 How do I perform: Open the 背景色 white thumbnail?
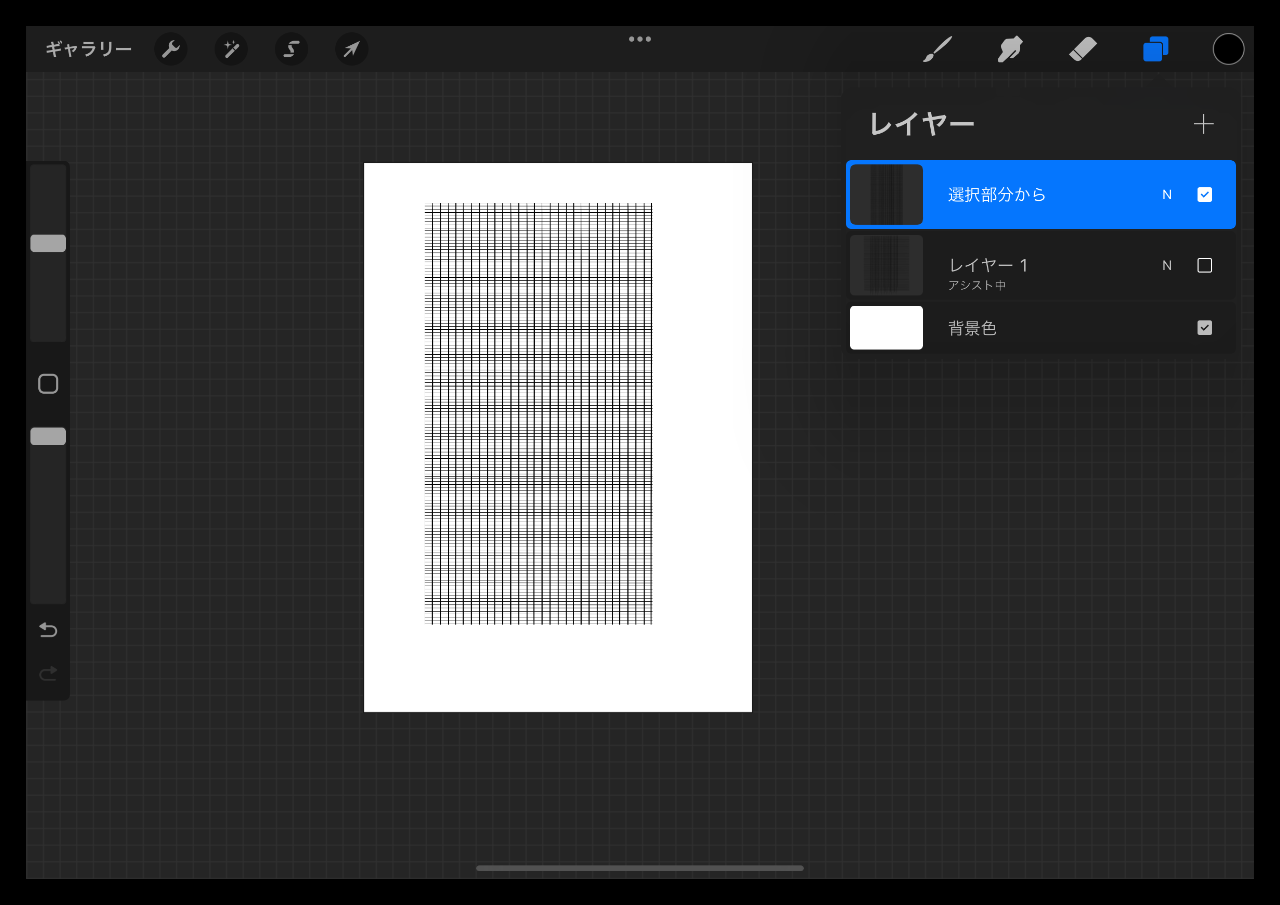pyautogui.click(x=886, y=328)
